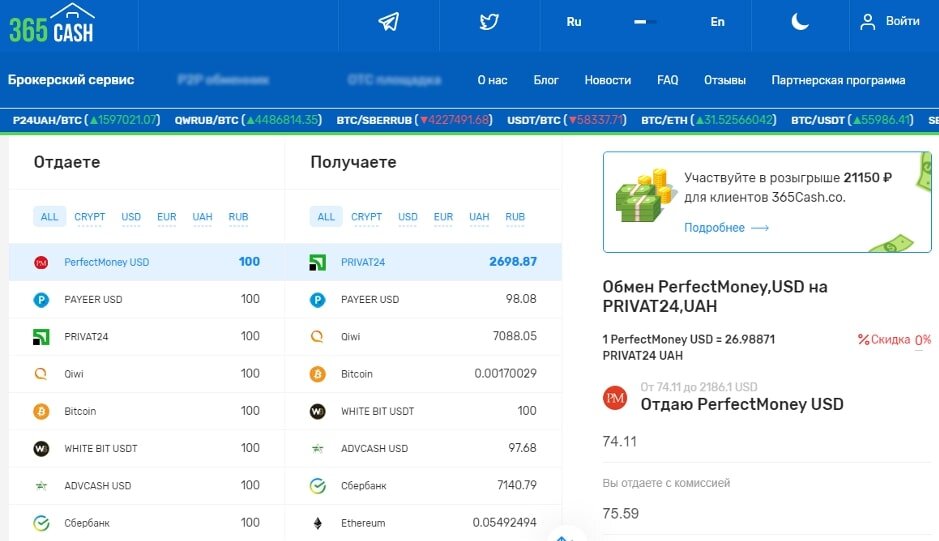The image size is (939, 541).
Task: Click Bitcoin icon in Отдаете list
Action: point(41,412)
